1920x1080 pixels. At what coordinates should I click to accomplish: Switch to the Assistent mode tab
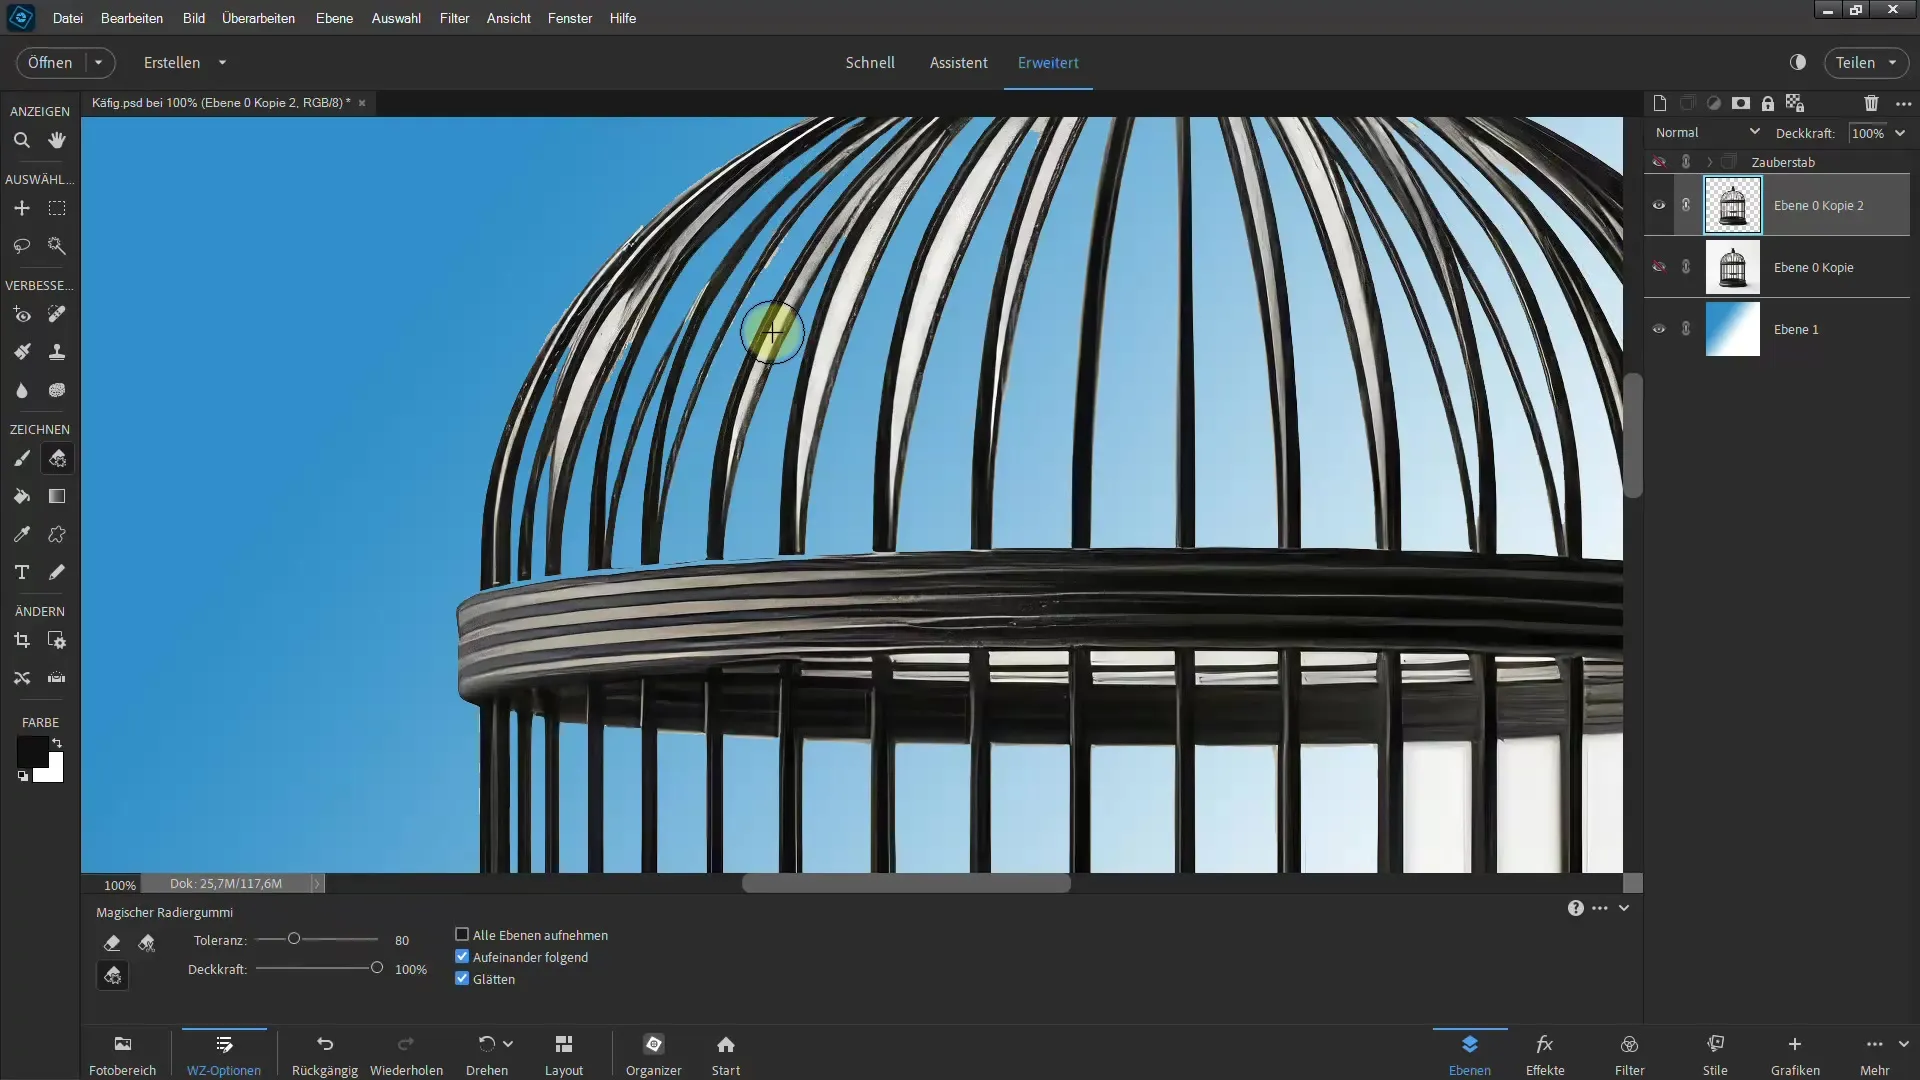point(959,62)
